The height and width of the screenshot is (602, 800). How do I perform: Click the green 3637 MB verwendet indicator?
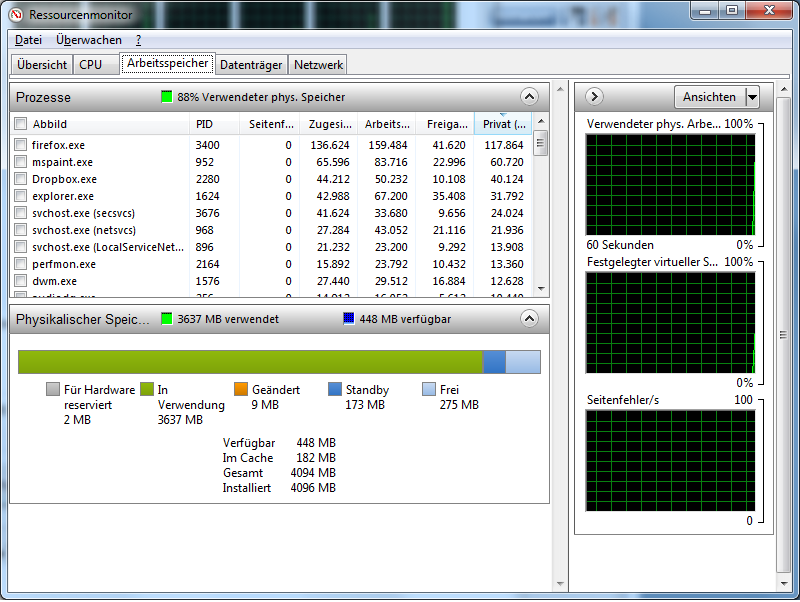point(166,319)
